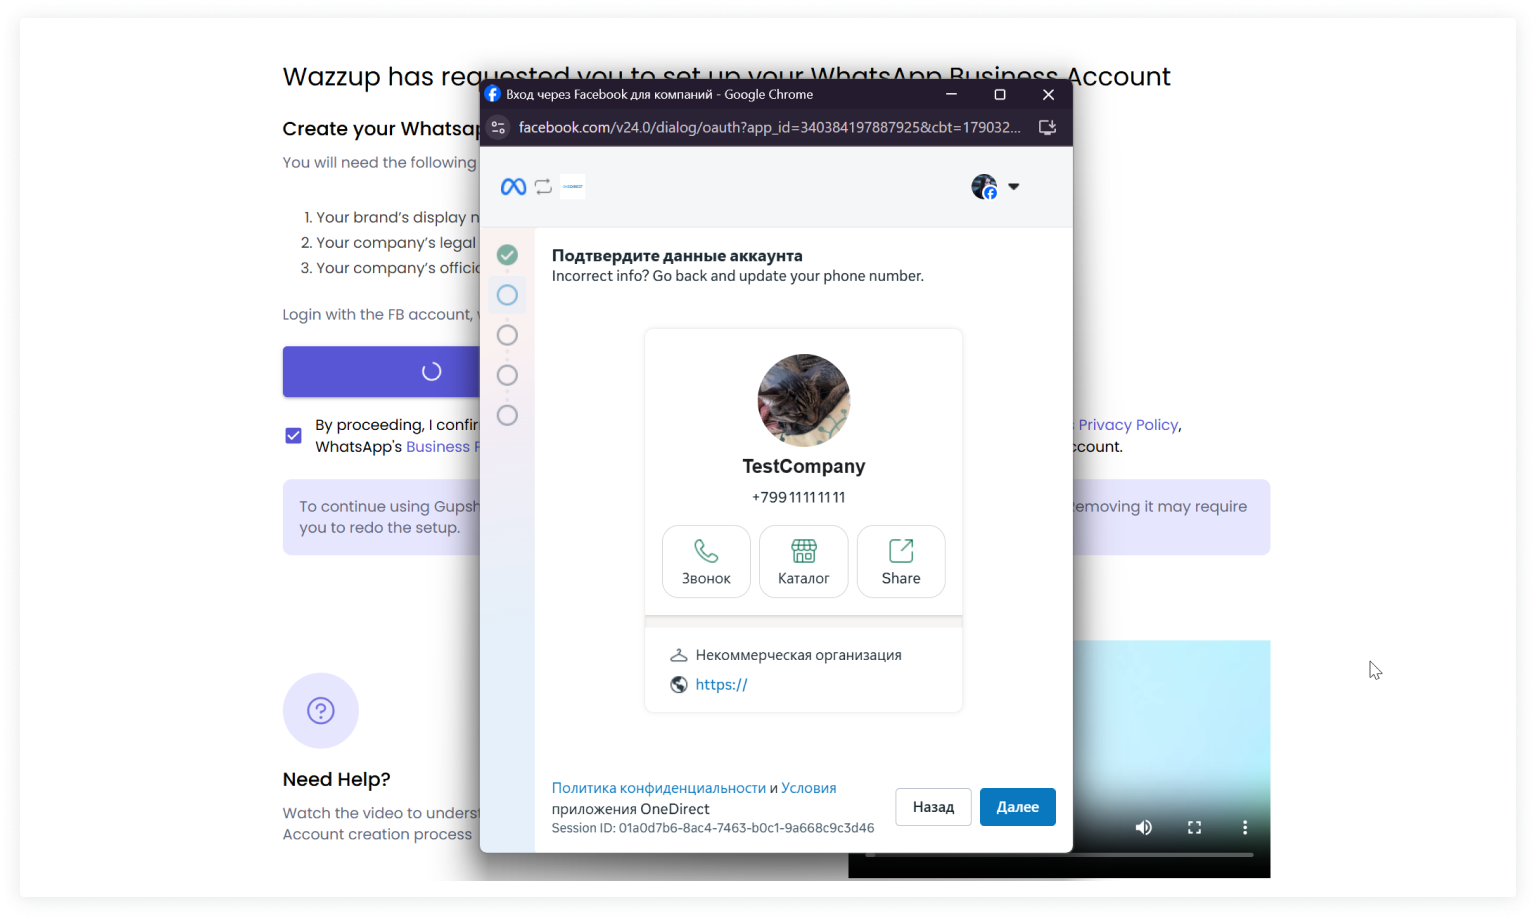This screenshot has width=1536, height=919.
Task: Select the current second step circle
Action: click(x=507, y=295)
